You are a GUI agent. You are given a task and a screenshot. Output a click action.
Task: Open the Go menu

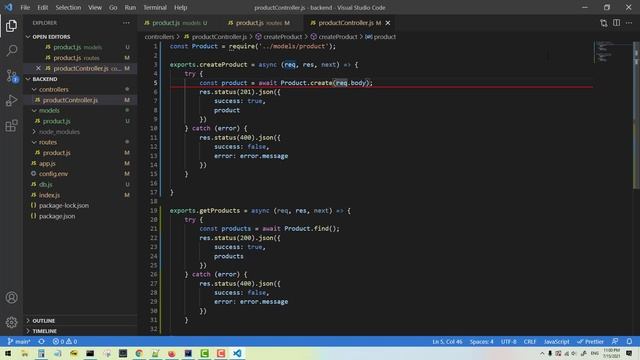point(113,7)
